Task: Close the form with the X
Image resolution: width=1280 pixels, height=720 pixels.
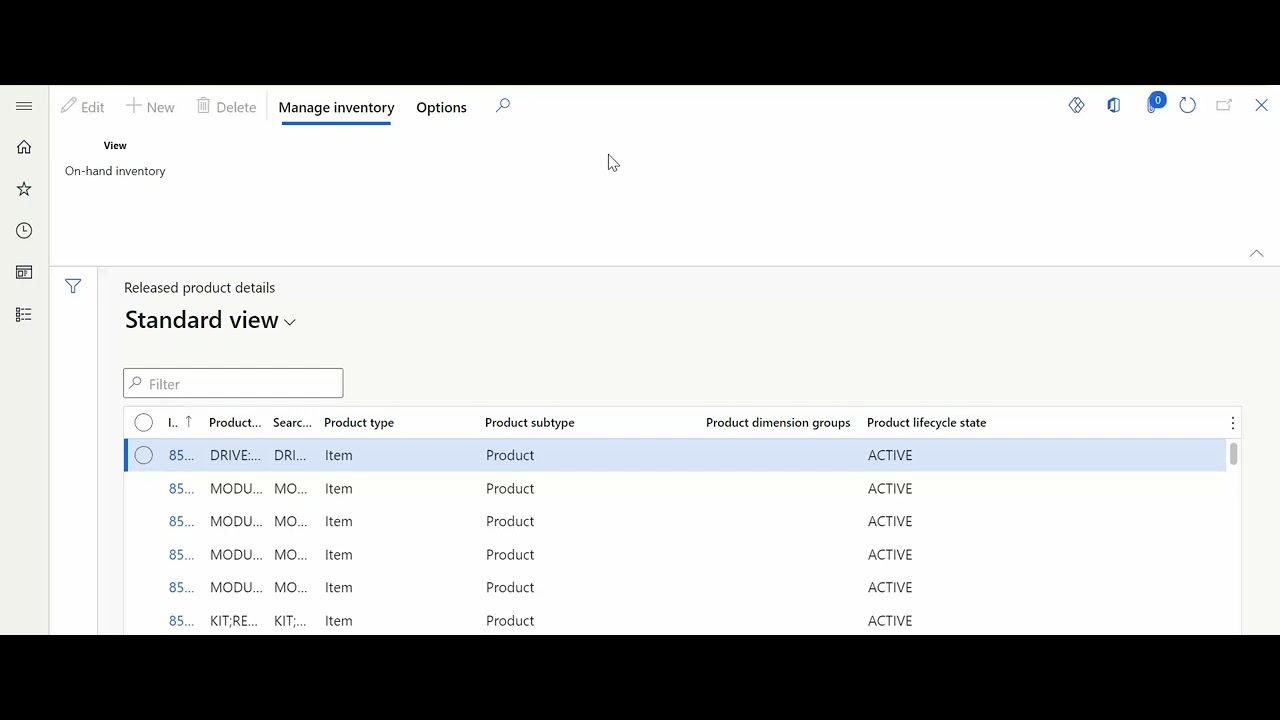Action: pyautogui.click(x=1261, y=105)
